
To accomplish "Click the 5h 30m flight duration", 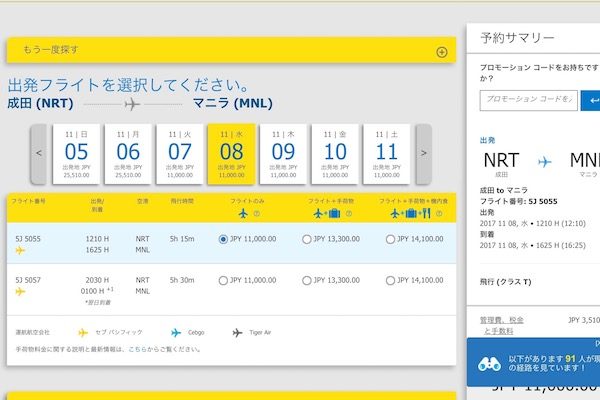I will (x=182, y=280).
